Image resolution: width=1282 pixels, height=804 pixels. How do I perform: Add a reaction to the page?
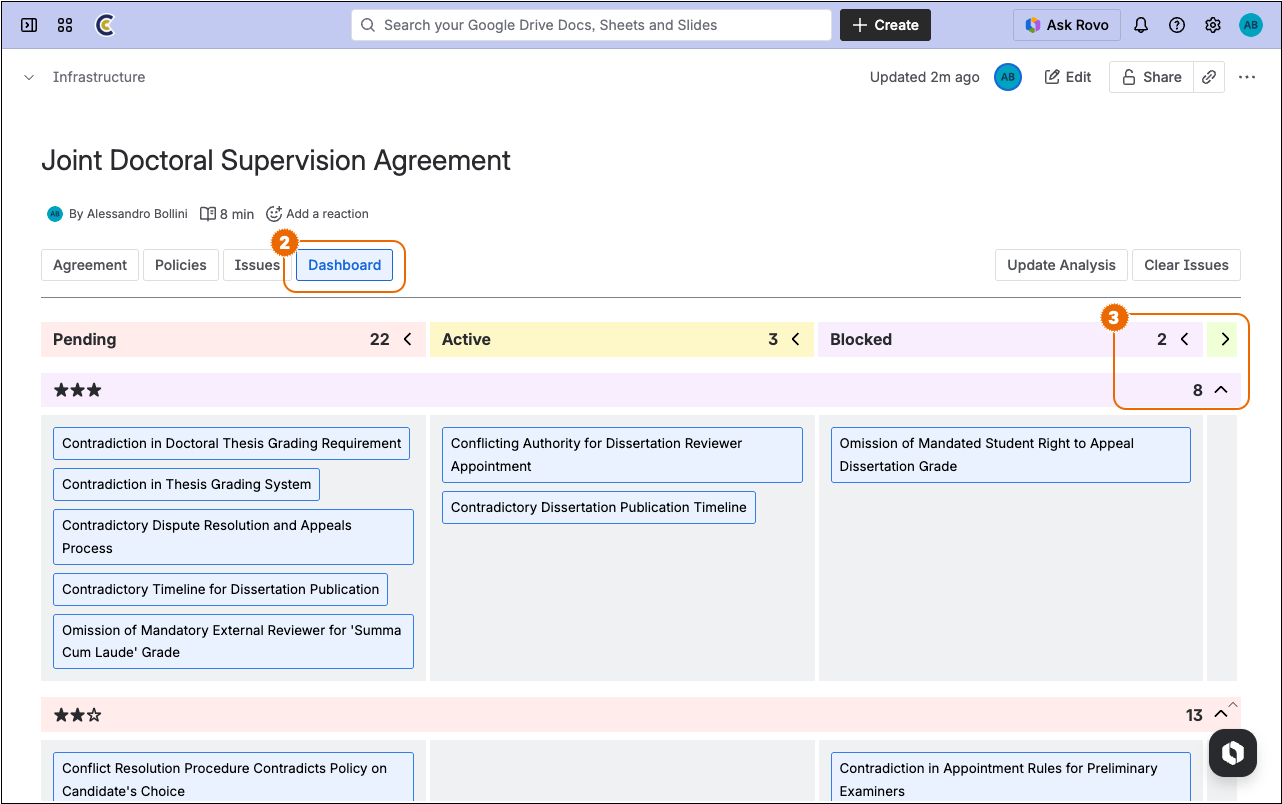pyautogui.click(x=317, y=214)
